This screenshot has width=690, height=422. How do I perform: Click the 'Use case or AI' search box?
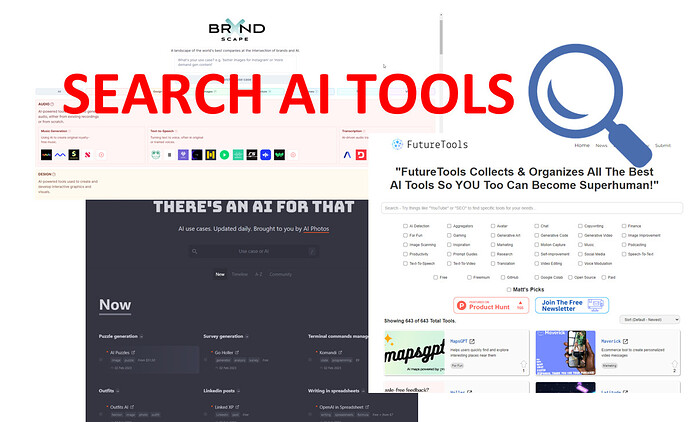point(253,251)
